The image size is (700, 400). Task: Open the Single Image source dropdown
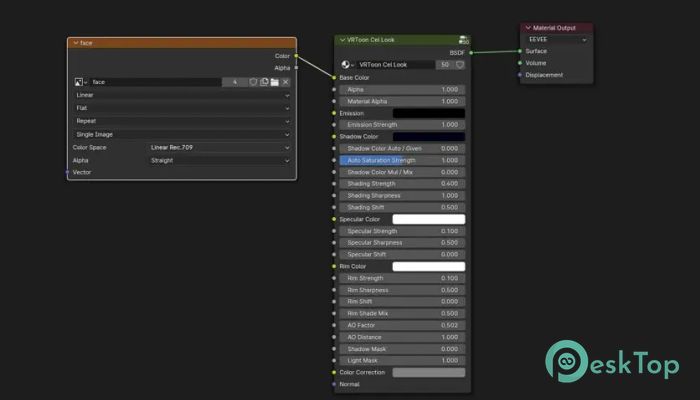pyautogui.click(x=182, y=134)
